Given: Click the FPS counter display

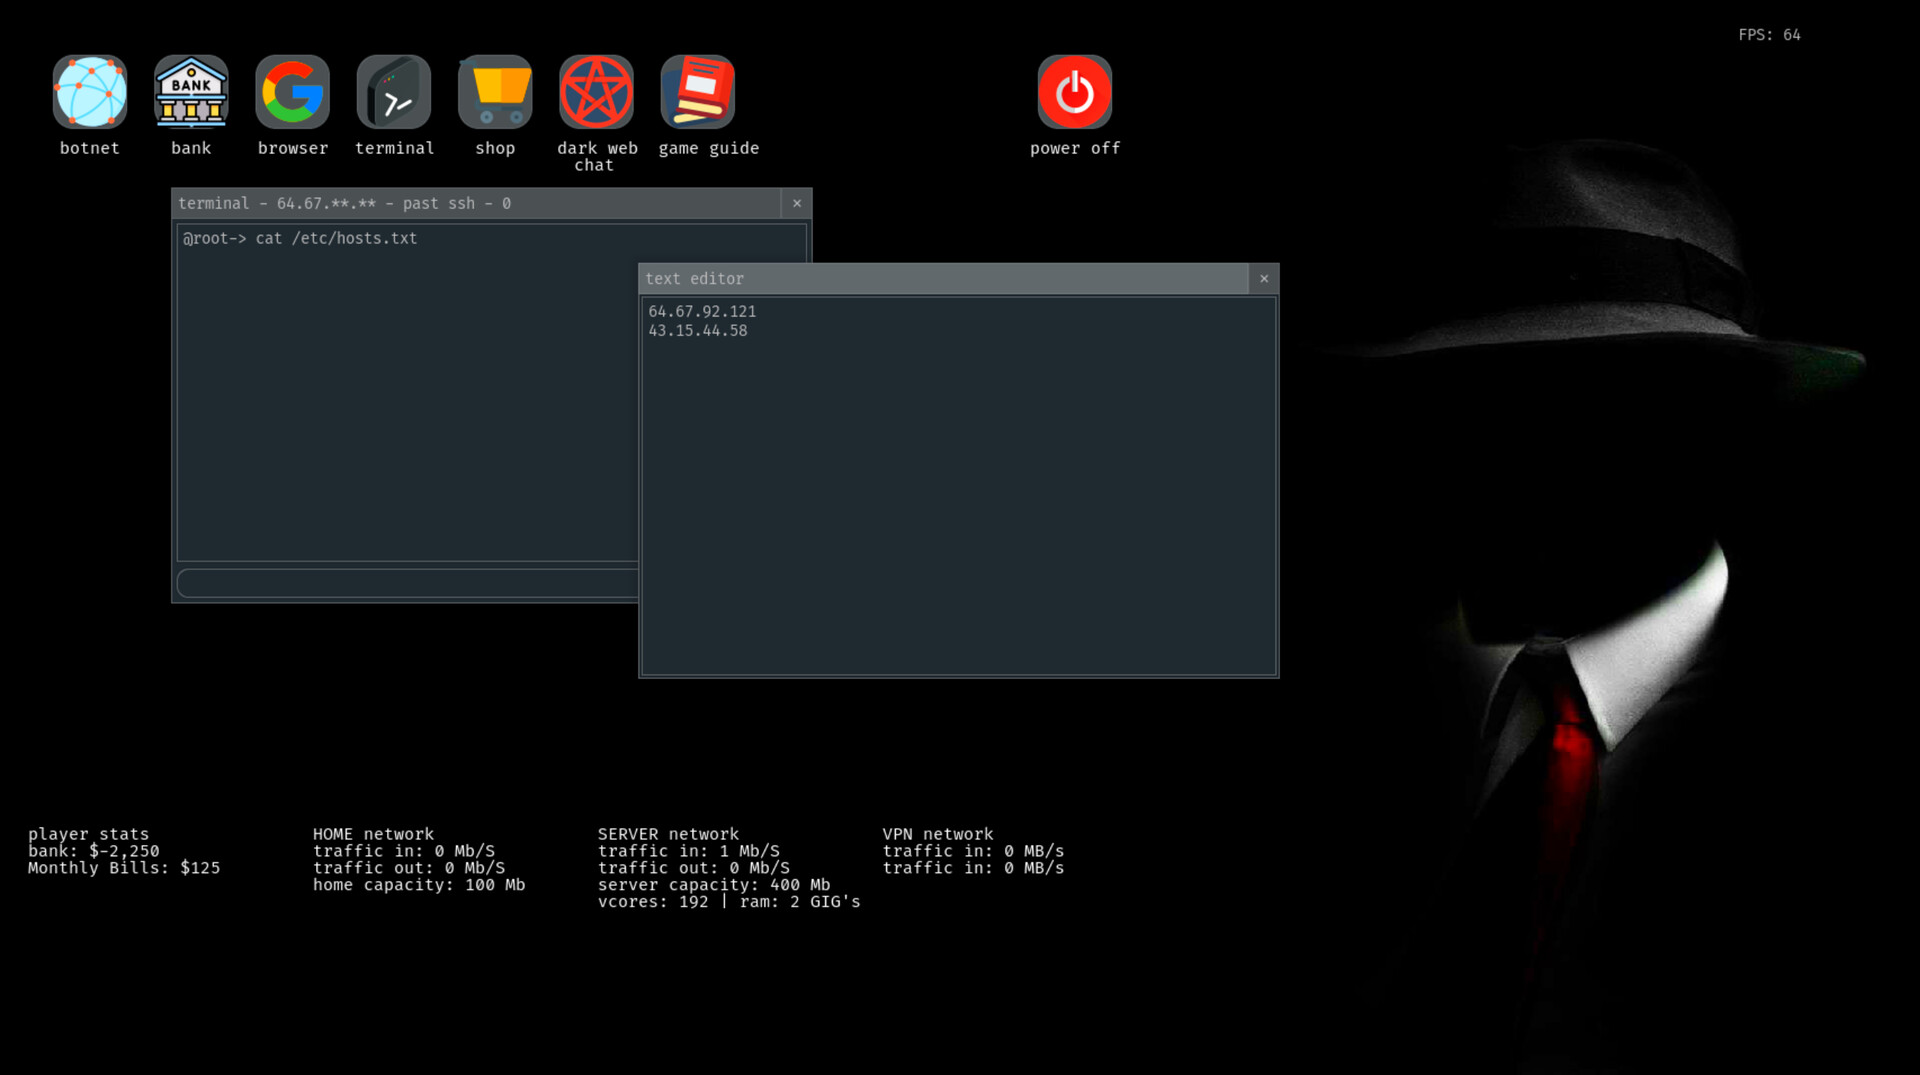Looking at the screenshot, I should pyautogui.click(x=1769, y=34).
